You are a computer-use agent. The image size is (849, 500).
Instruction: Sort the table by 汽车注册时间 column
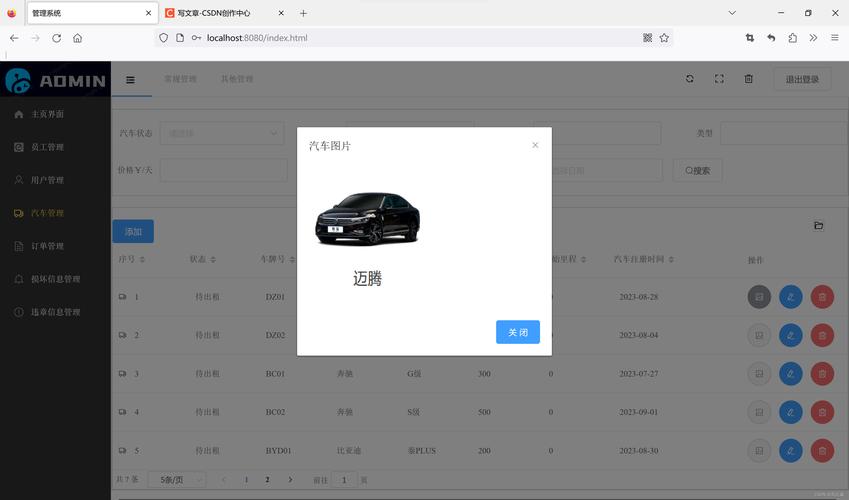click(x=671, y=259)
